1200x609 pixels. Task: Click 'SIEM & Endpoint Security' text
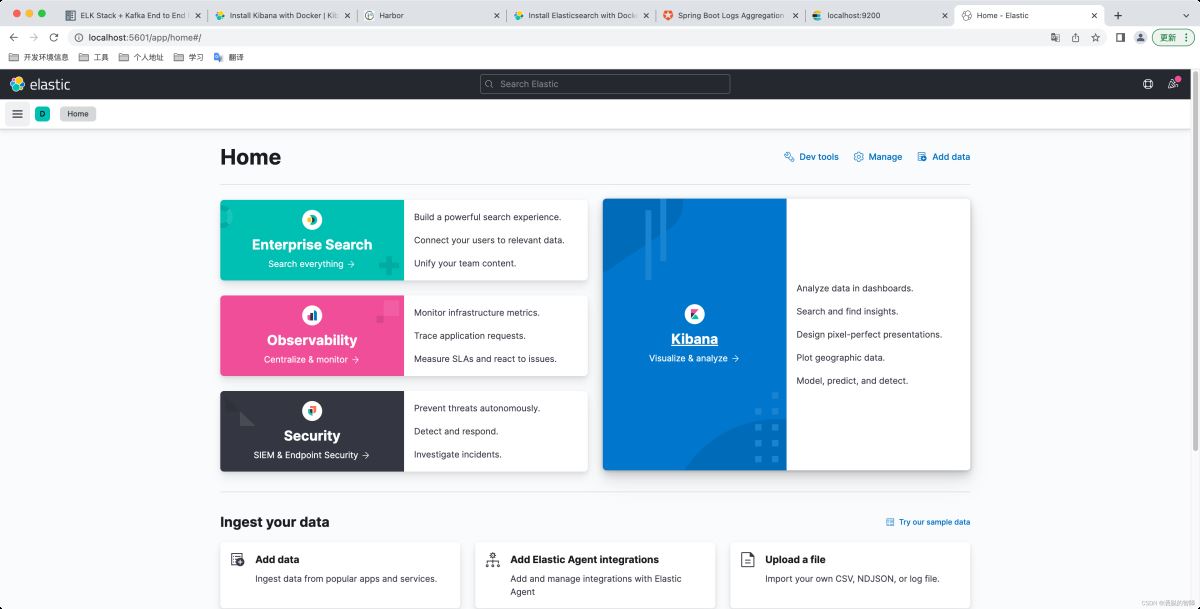coord(312,455)
